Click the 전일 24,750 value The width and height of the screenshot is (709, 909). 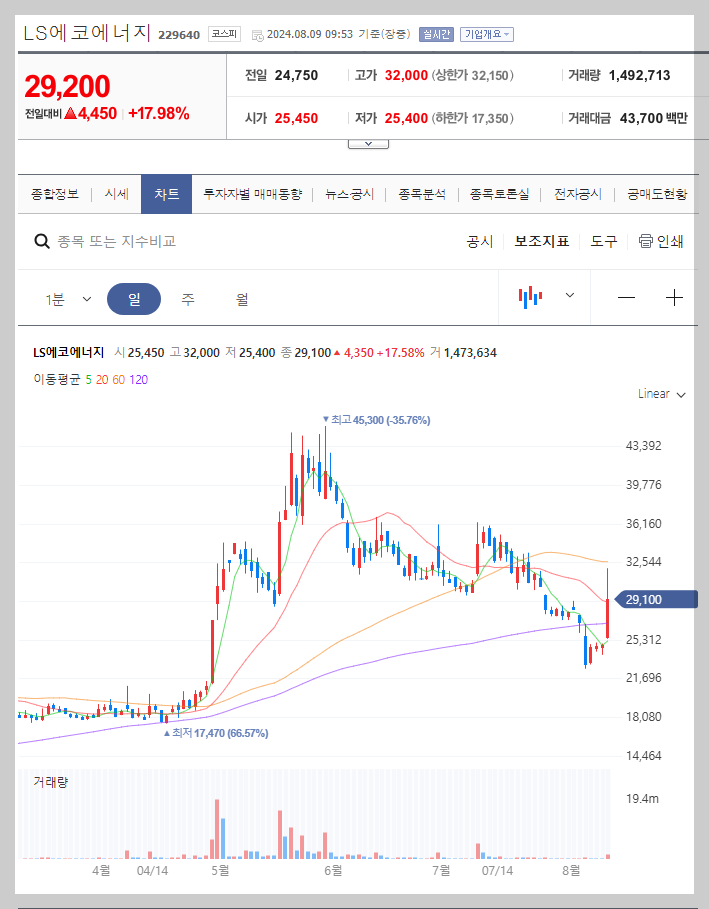pyautogui.click(x=296, y=75)
